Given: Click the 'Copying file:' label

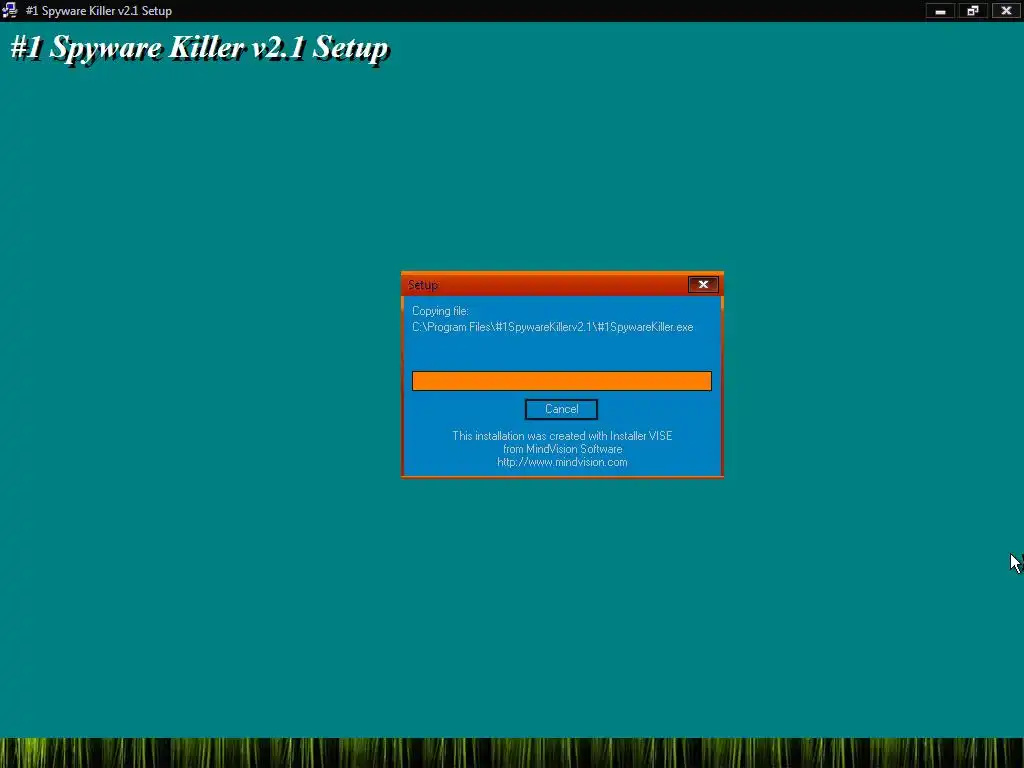Looking at the screenshot, I should (x=440, y=311).
